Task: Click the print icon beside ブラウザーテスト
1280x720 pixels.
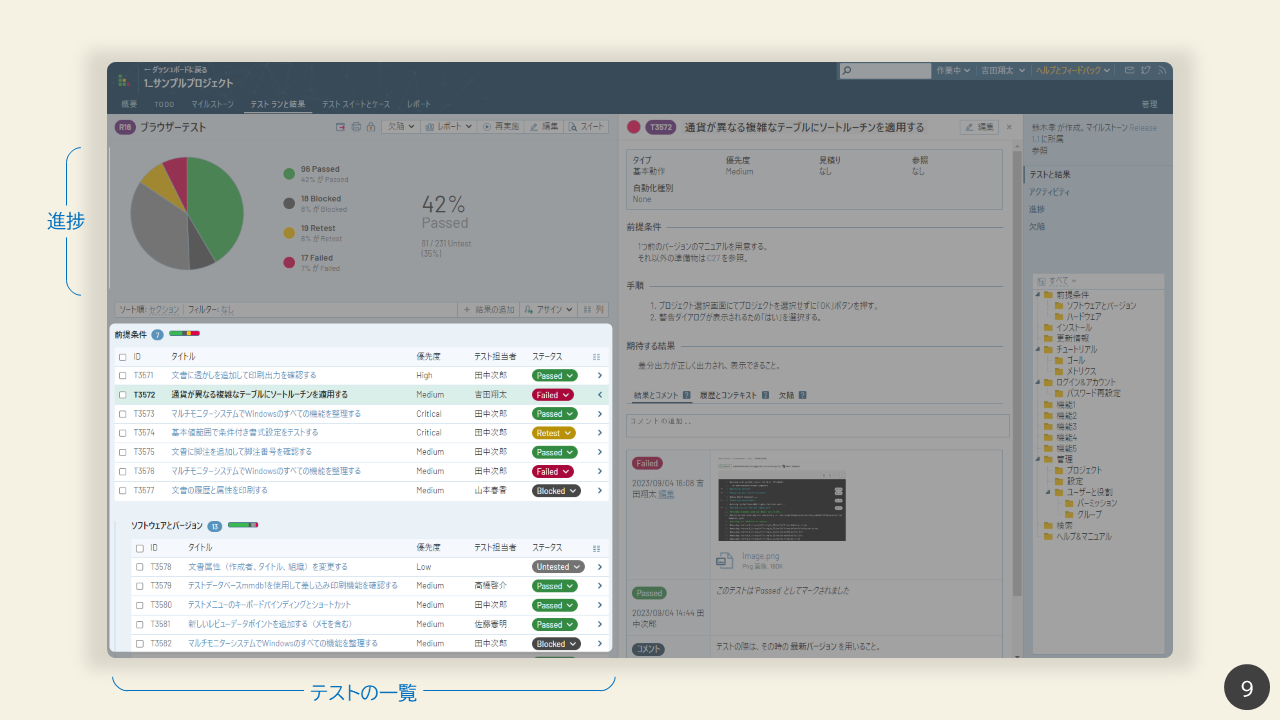Action: point(356,127)
